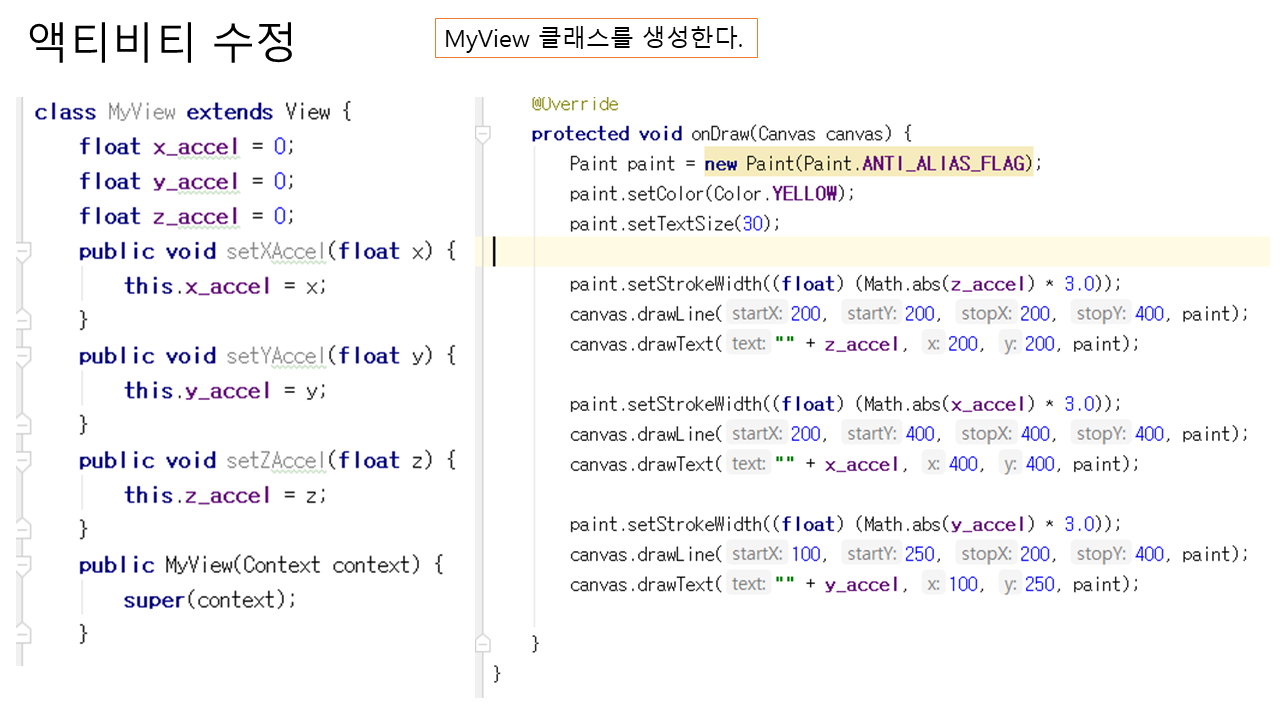
Task: Click the startX: hint in the first drawLine call
Action: (x=755, y=314)
